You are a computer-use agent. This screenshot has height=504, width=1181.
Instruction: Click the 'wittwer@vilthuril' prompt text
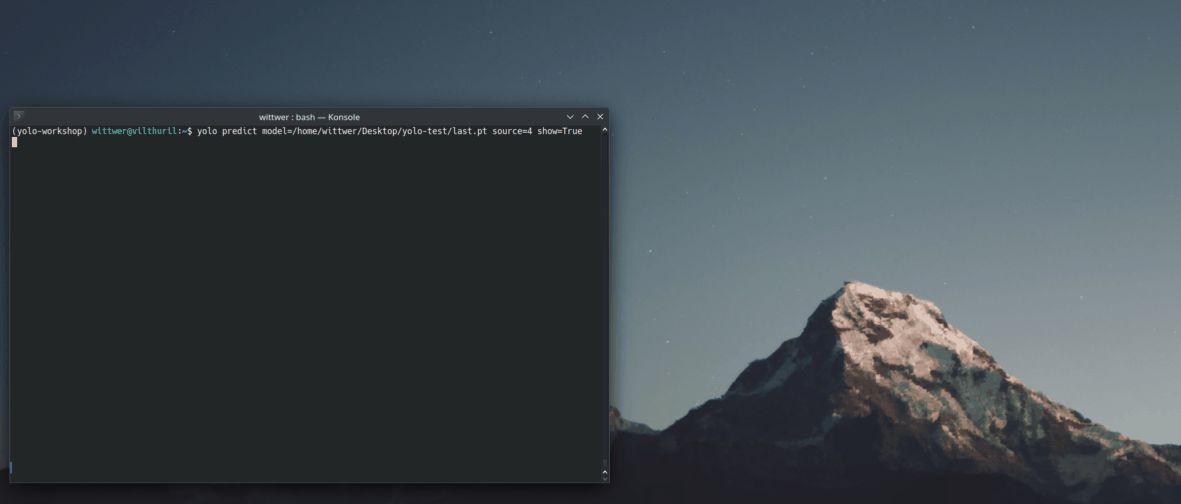(136, 131)
